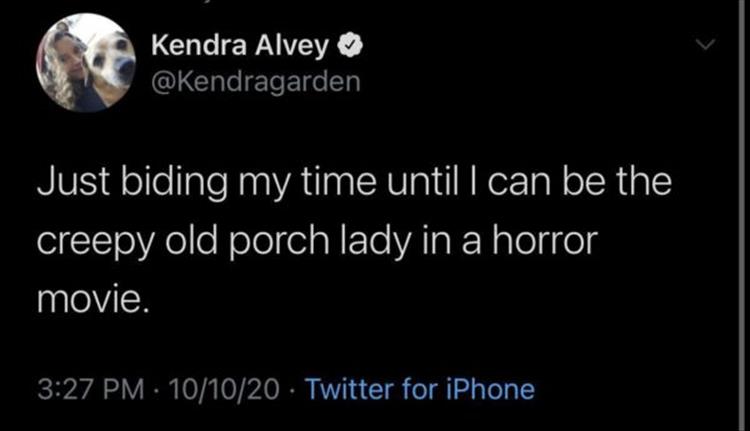Click the Twitter for iPhone source link
The height and width of the screenshot is (431, 750).
click(418, 389)
